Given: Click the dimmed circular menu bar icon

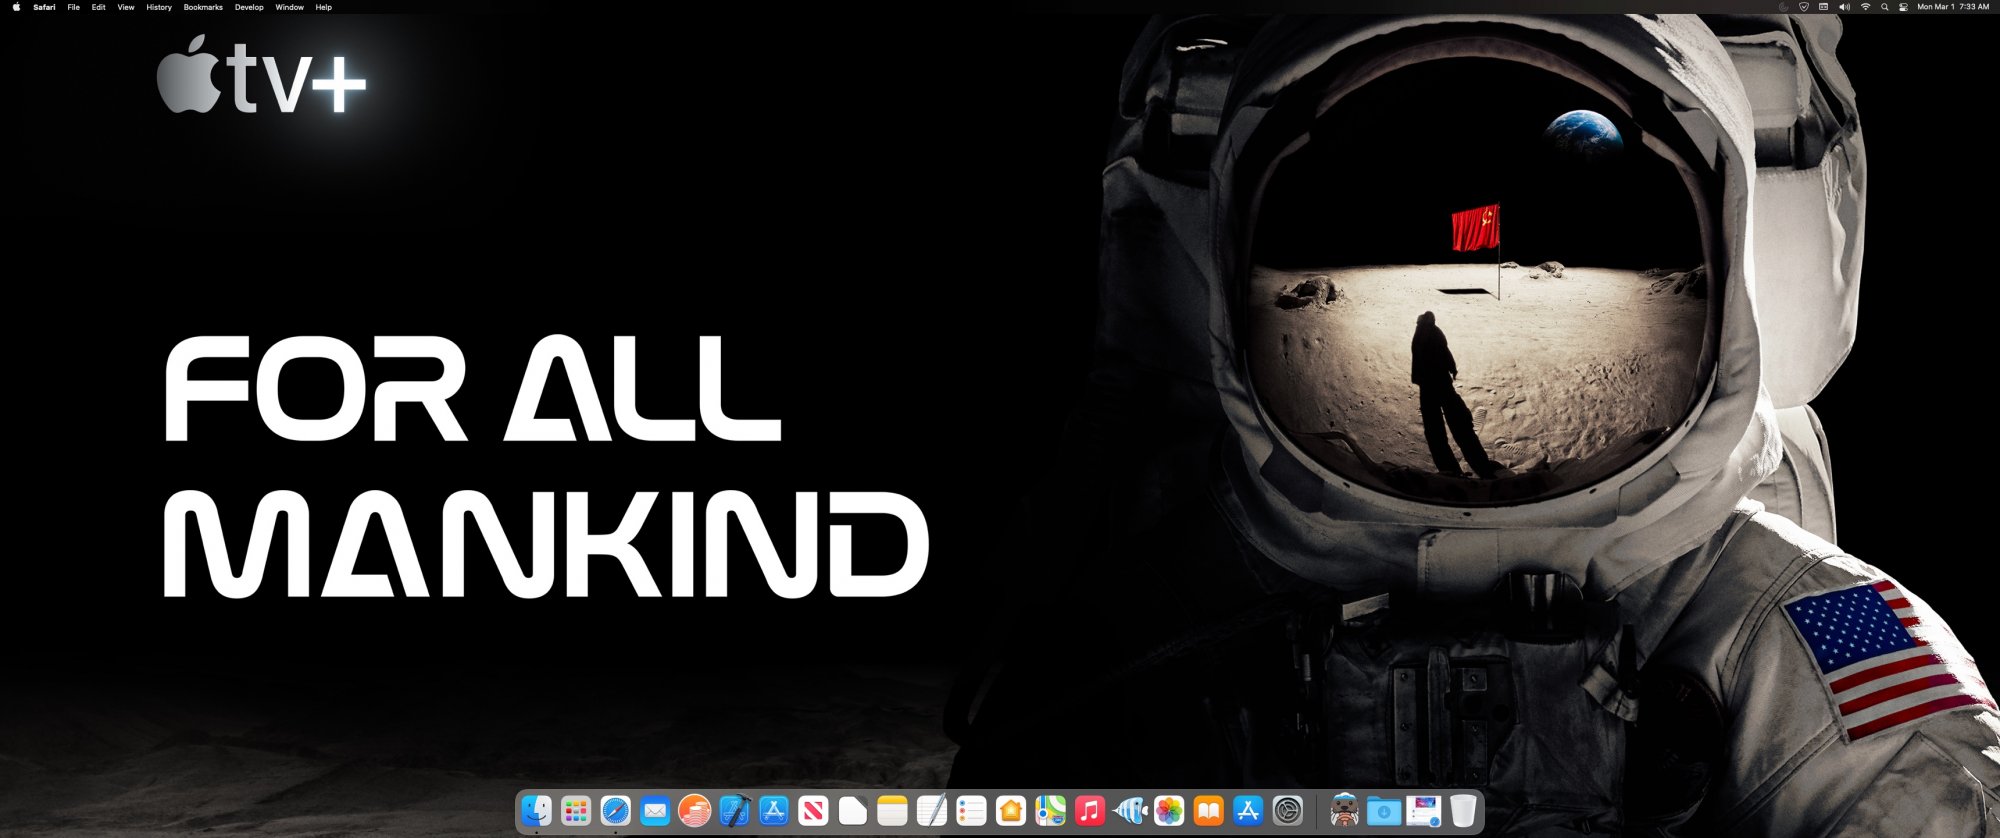Looking at the screenshot, I should (1783, 7).
